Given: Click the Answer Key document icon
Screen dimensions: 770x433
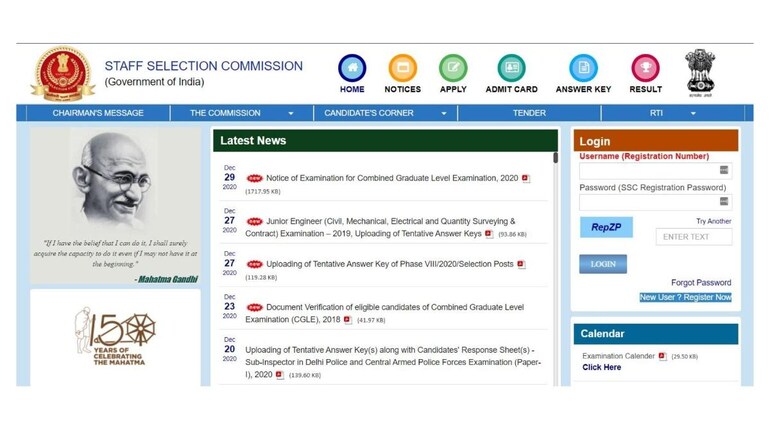Looking at the screenshot, I should pyautogui.click(x=583, y=68).
